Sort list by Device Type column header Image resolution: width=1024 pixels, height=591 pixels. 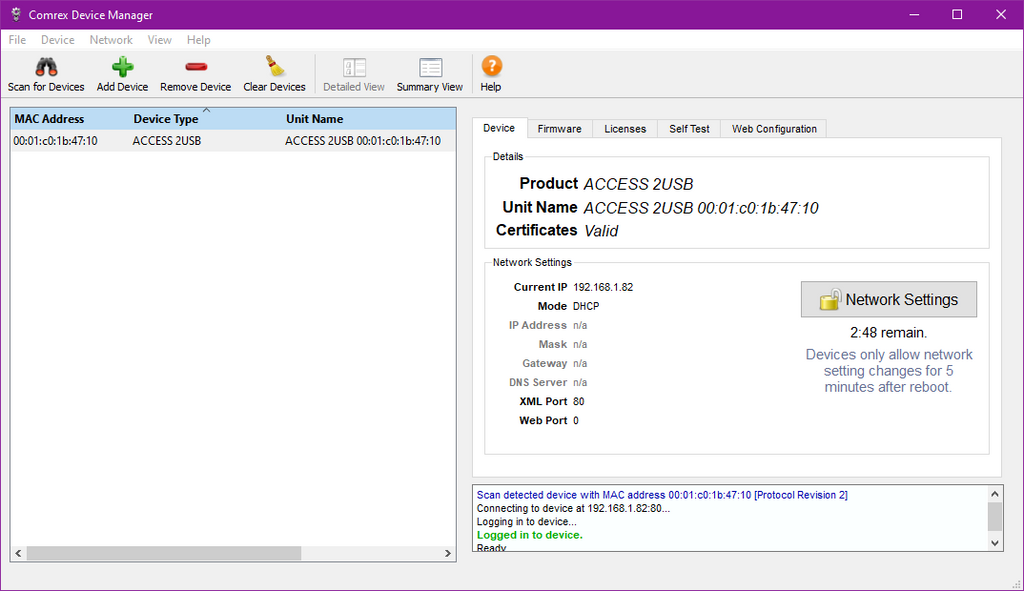pos(166,119)
